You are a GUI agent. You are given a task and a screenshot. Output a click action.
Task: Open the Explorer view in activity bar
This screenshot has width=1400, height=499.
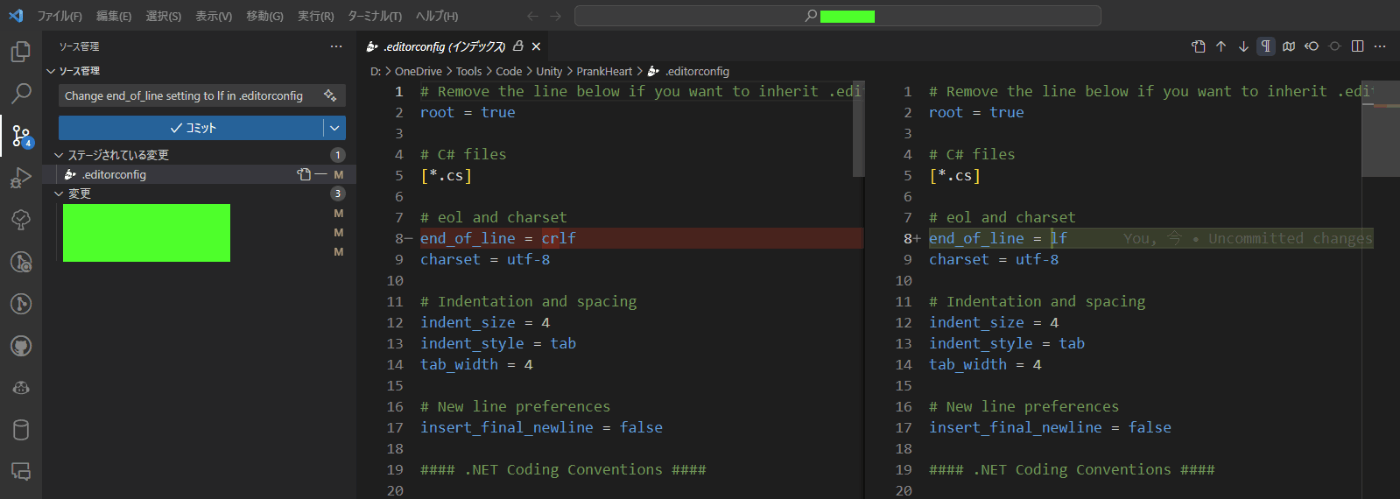pos(20,51)
